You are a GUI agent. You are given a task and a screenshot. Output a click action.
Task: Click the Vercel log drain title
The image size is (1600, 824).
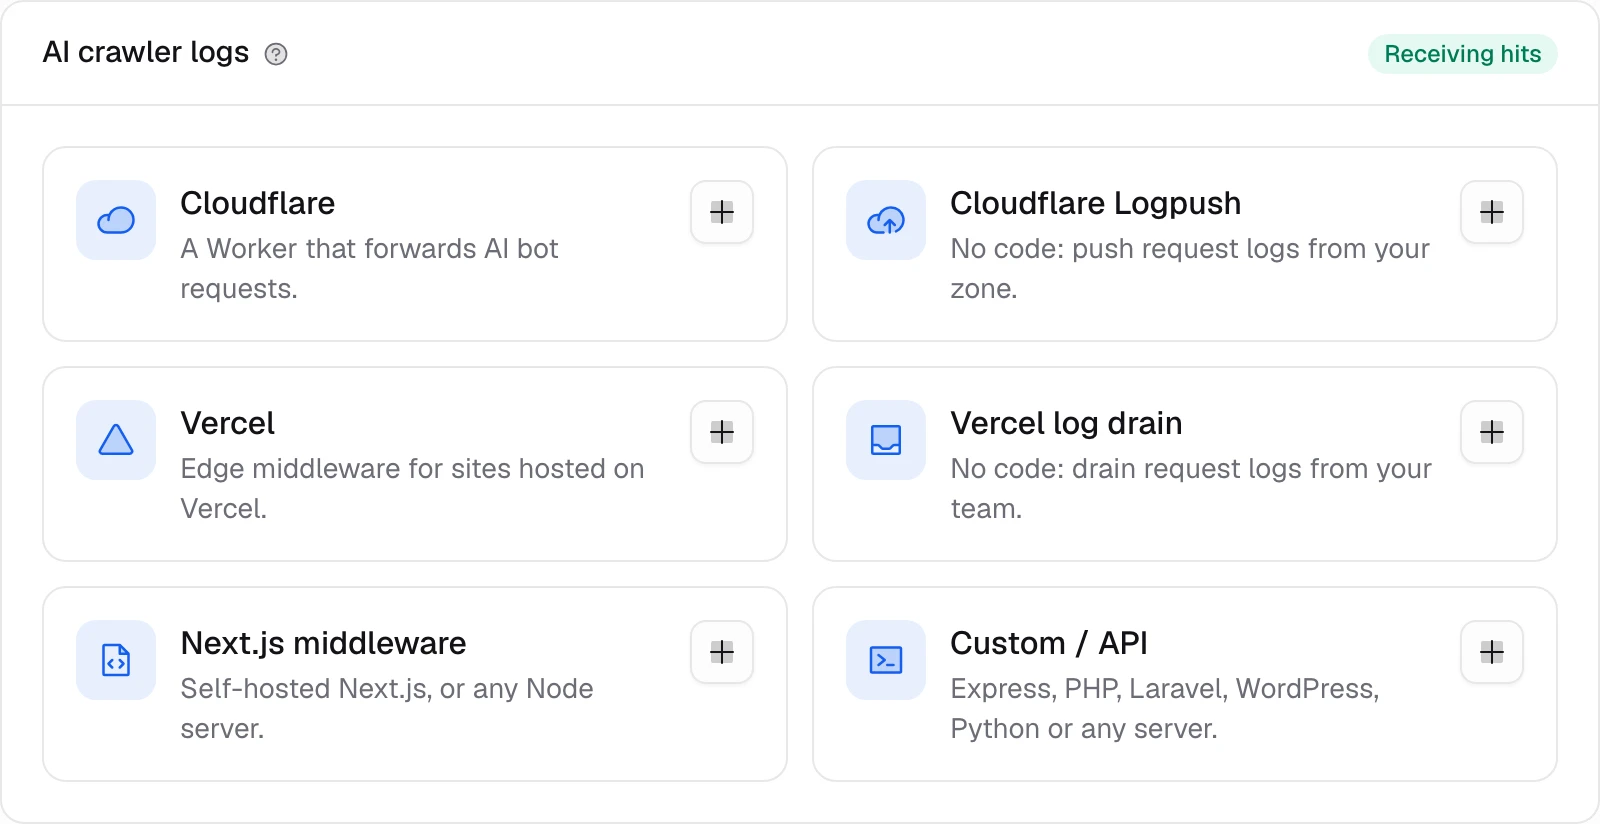click(1067, 423)
